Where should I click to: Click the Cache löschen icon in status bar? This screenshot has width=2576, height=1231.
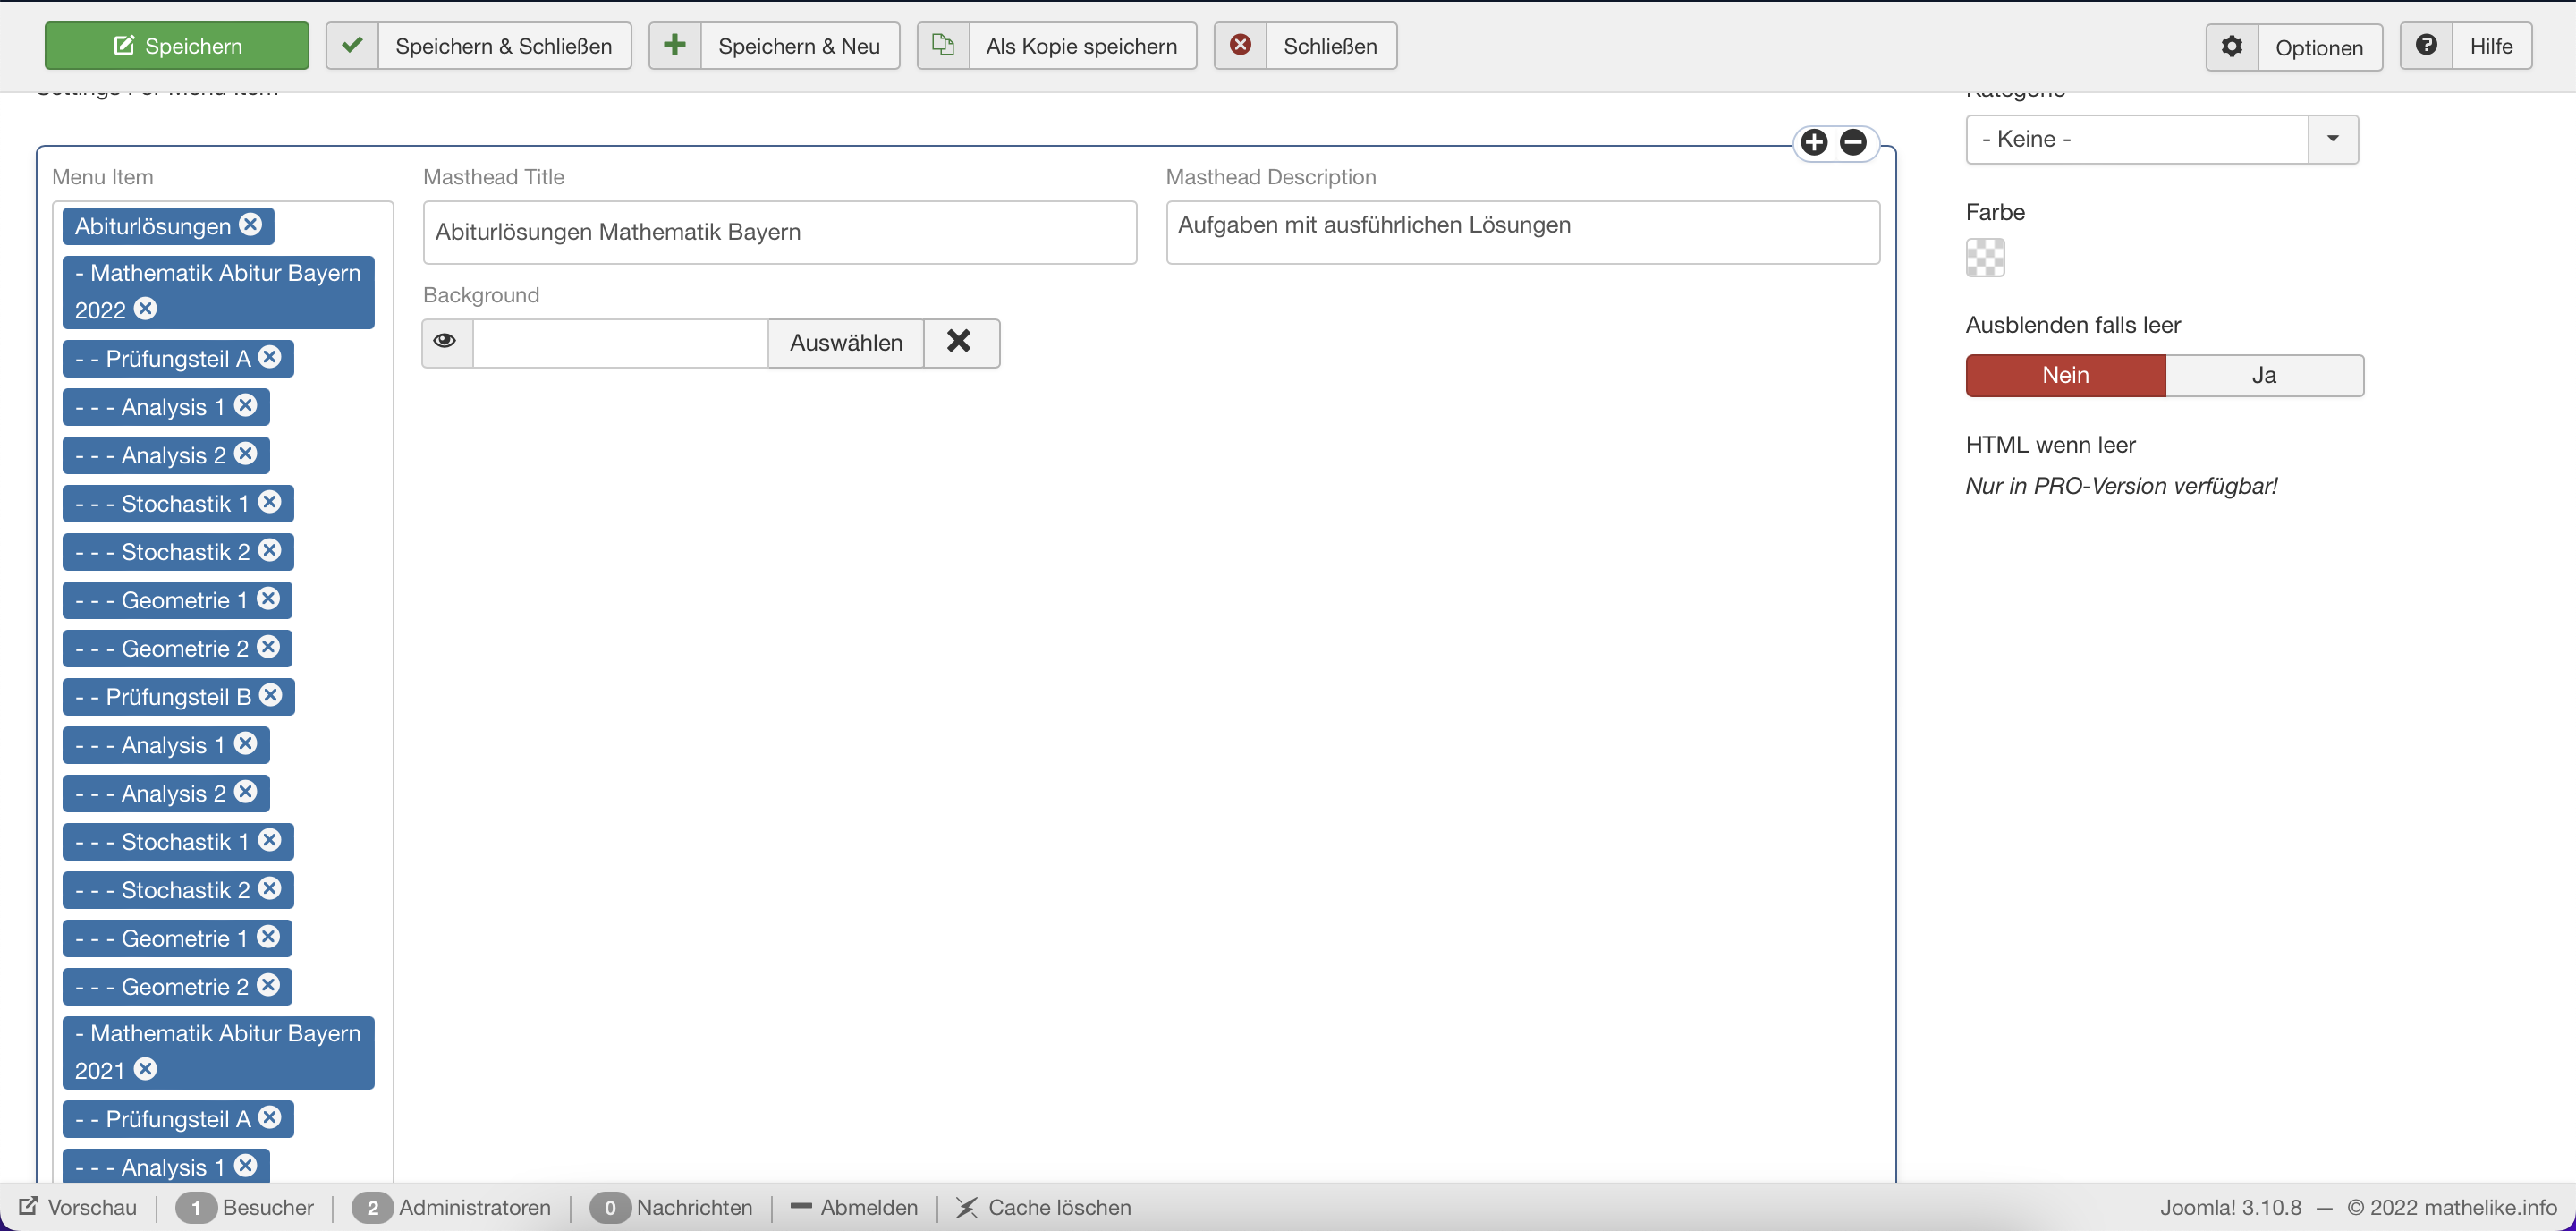click(x=966, y=1207)
